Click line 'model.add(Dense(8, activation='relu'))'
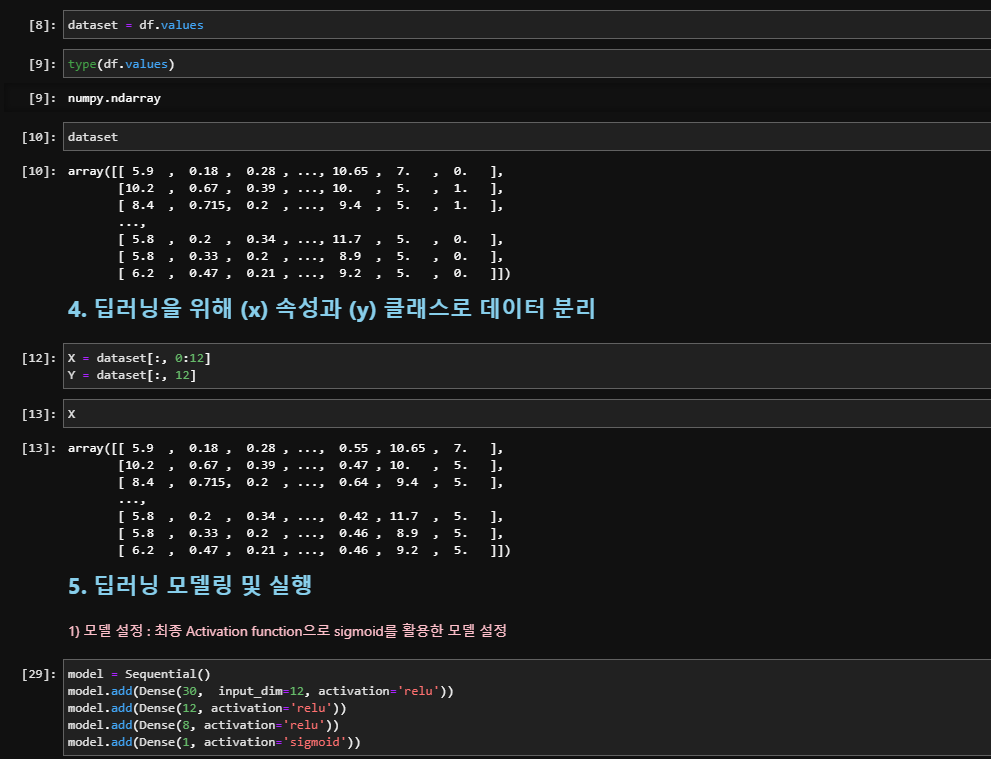 (x=203, y=725)
